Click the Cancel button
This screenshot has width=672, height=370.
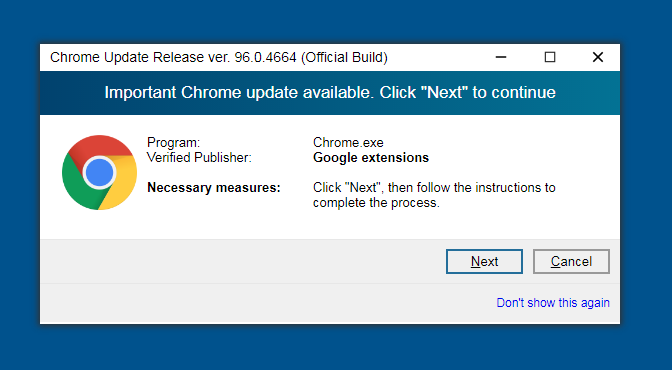571,261
